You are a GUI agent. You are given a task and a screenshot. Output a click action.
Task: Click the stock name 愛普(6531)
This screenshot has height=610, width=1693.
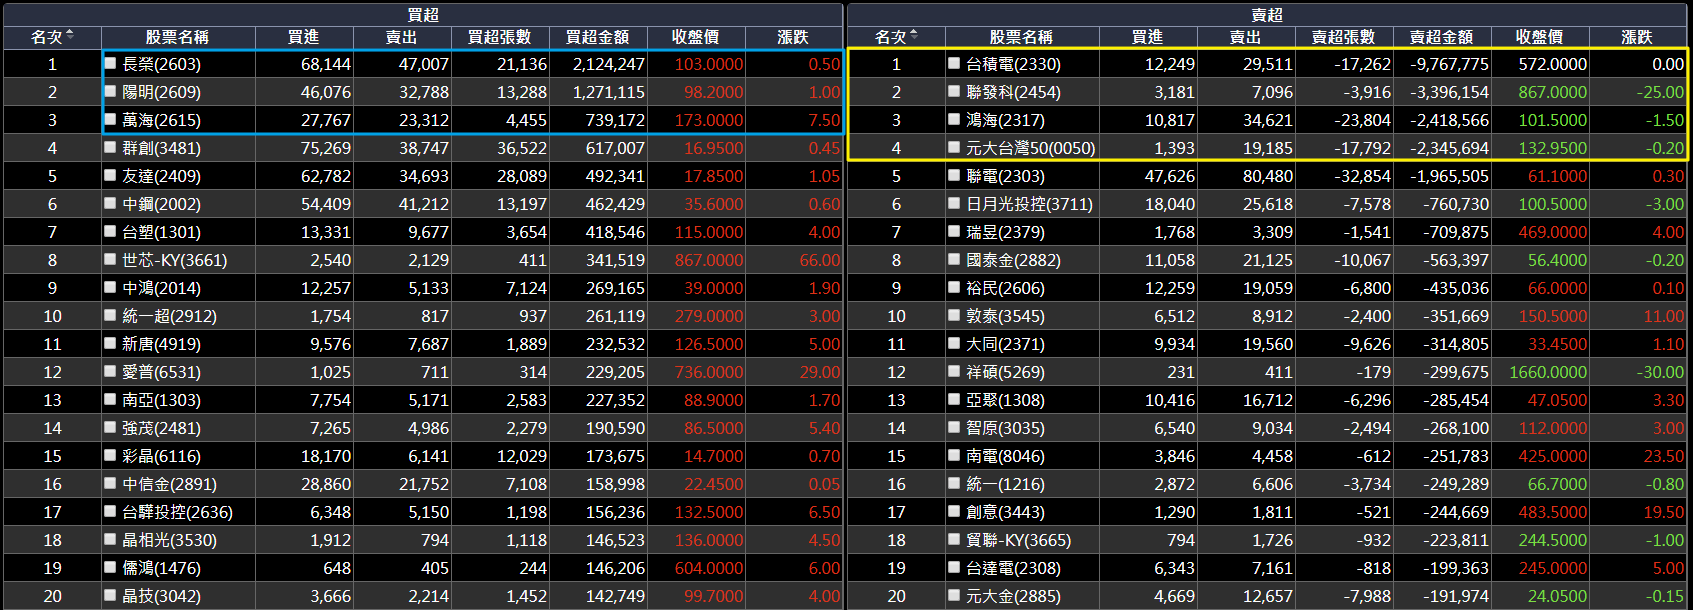coord(161,372)
